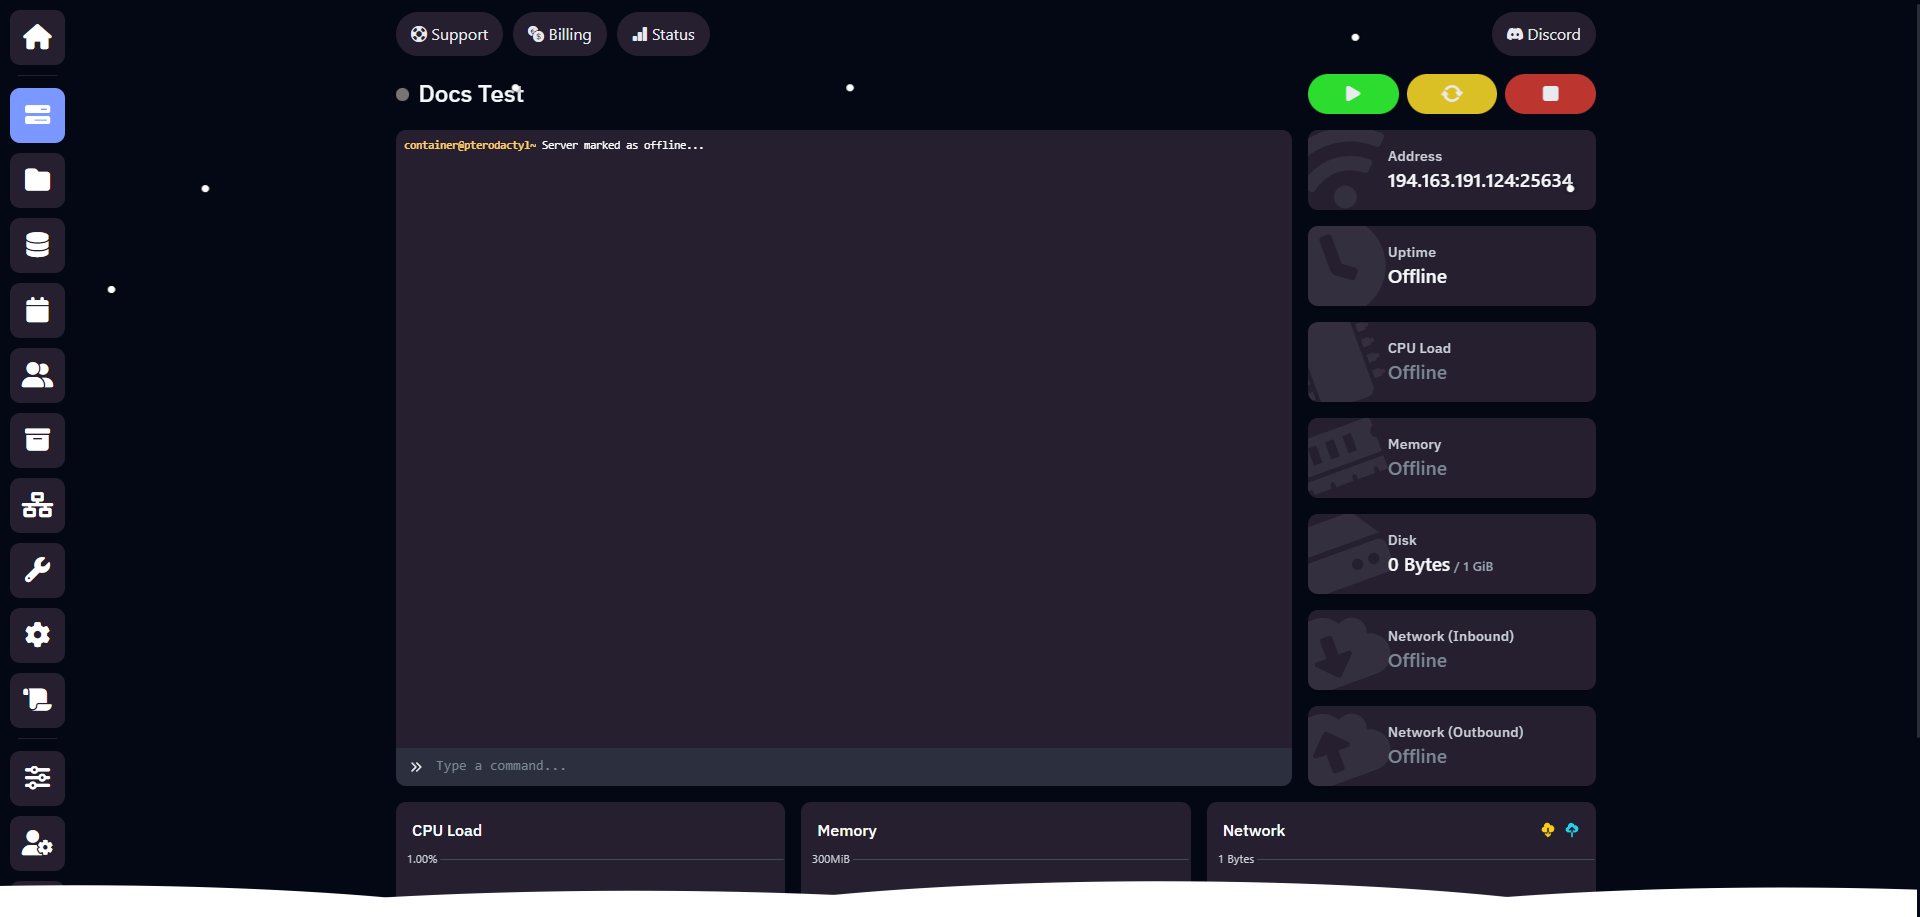
Task: Open the user settings account icon
Action: click(37, 843)
